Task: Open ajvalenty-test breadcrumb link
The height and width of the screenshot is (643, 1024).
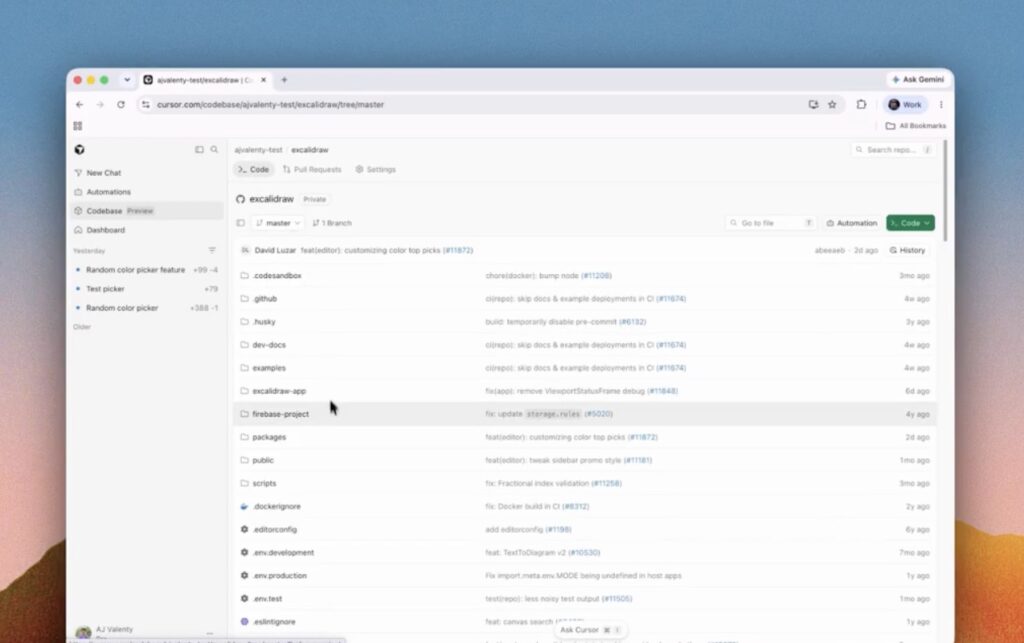Action: tap(259, 150)
